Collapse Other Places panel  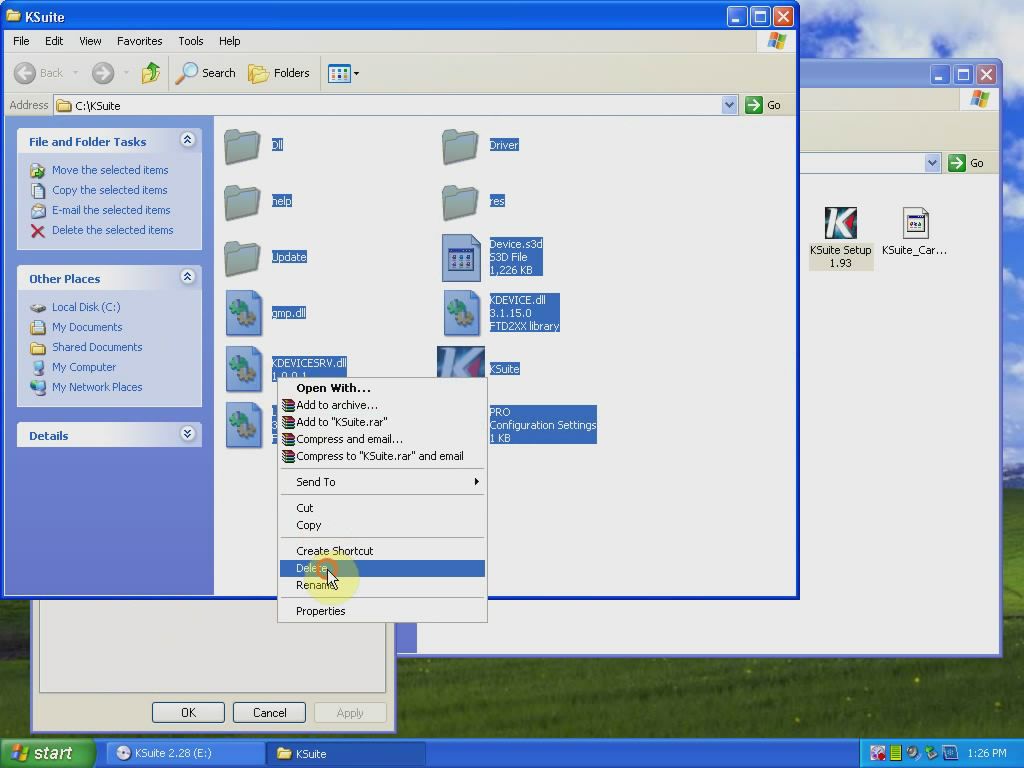[x=187, y=277]
